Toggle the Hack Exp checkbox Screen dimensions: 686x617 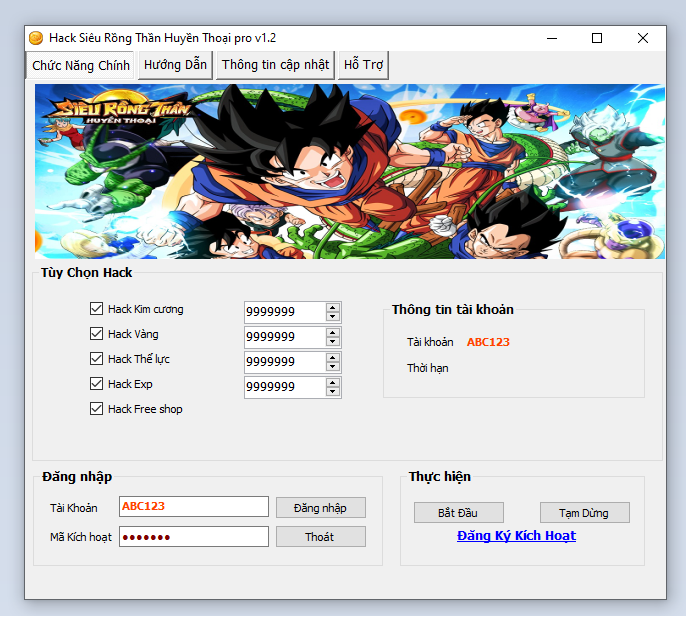(97, 384)
